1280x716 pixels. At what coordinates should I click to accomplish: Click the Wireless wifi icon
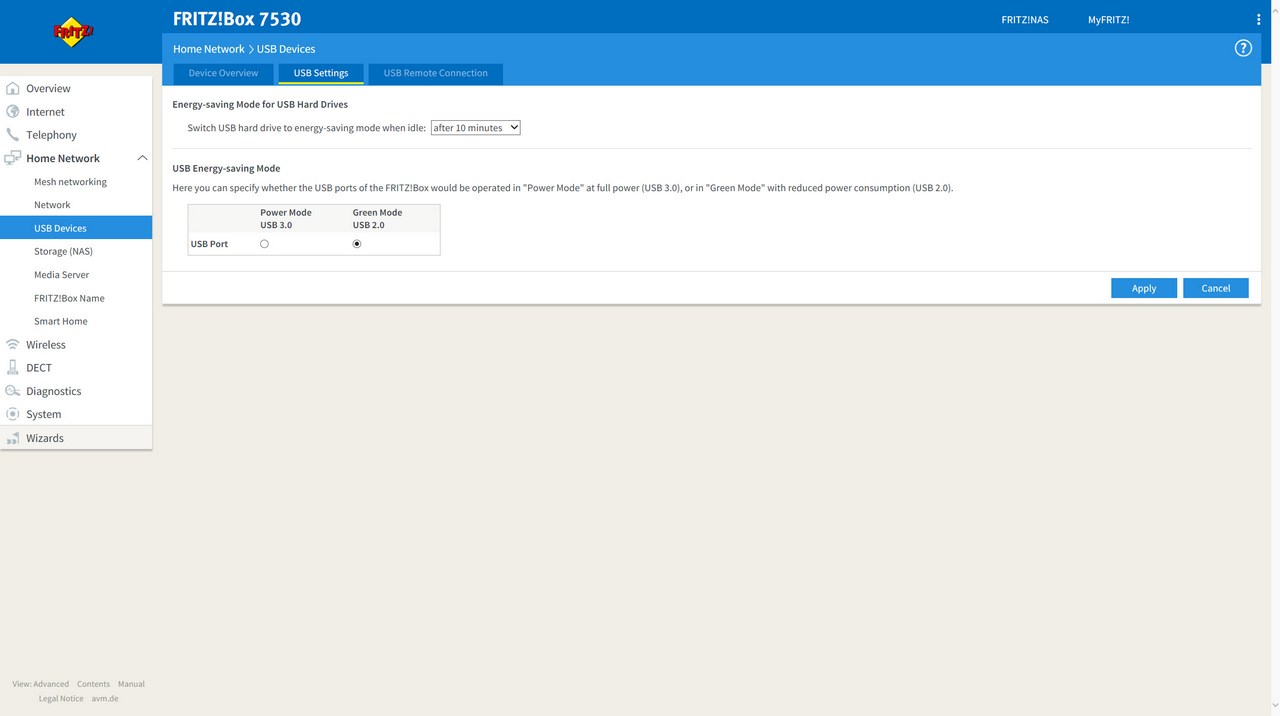[13, 344]
